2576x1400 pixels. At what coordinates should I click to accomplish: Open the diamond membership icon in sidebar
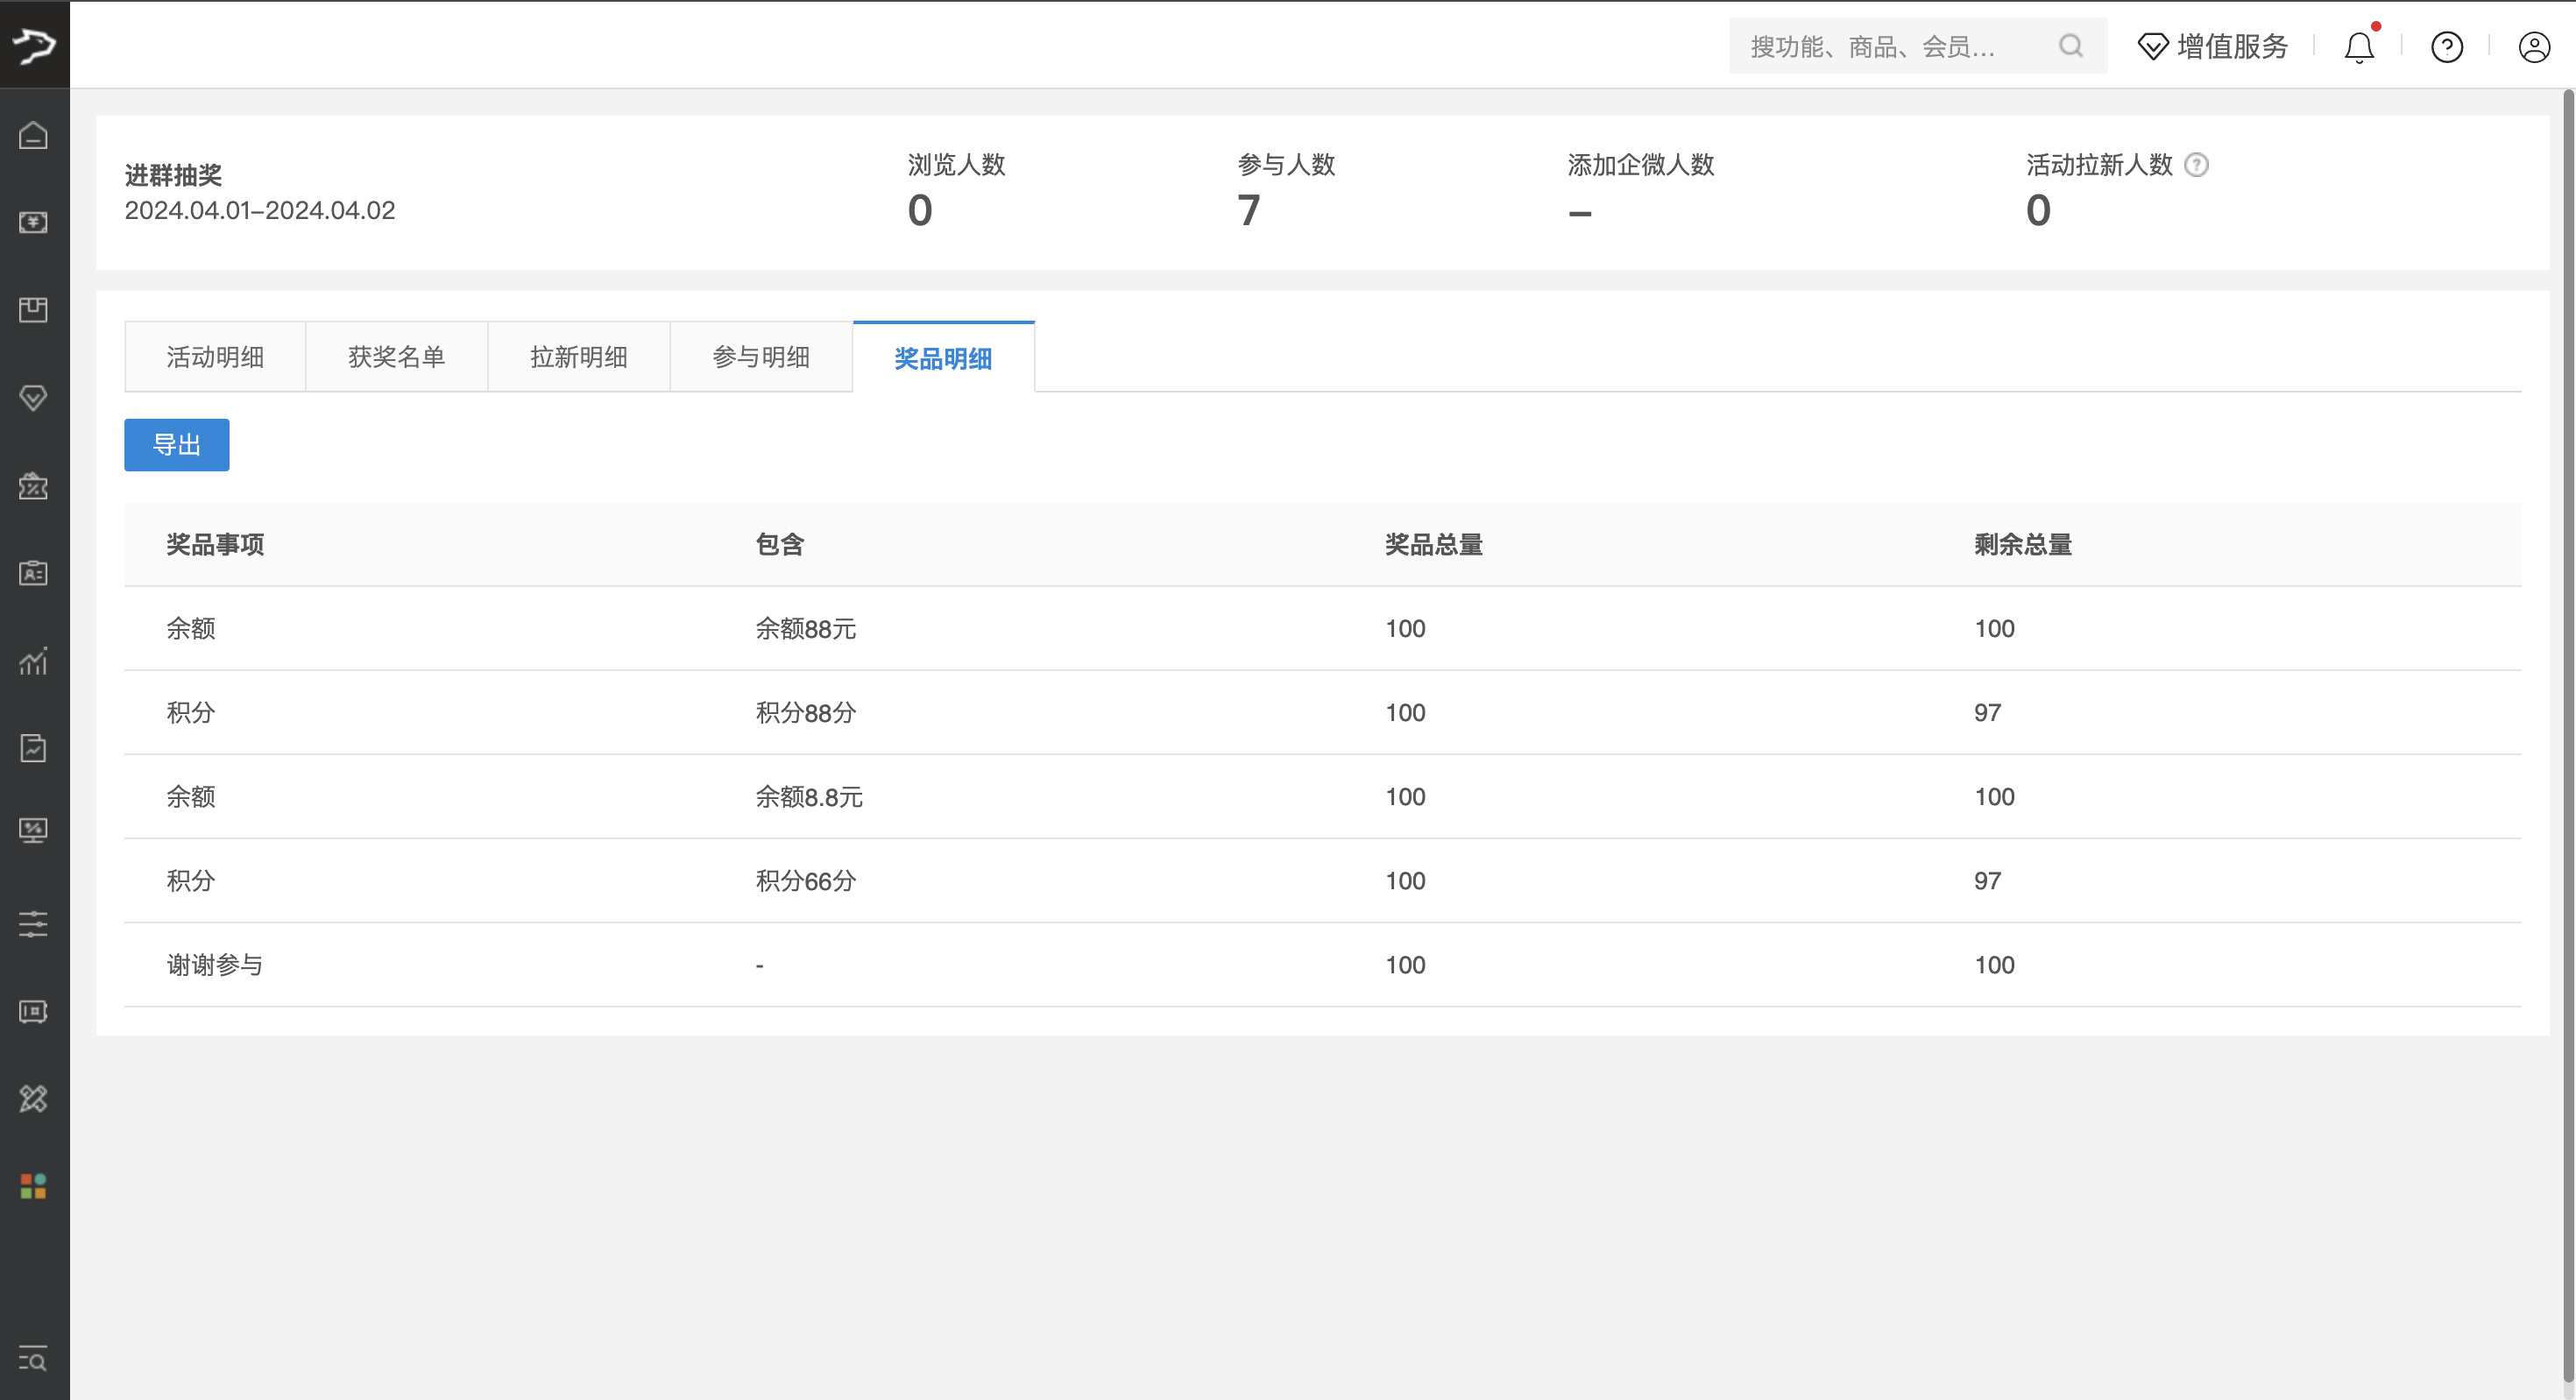[33, 398]
